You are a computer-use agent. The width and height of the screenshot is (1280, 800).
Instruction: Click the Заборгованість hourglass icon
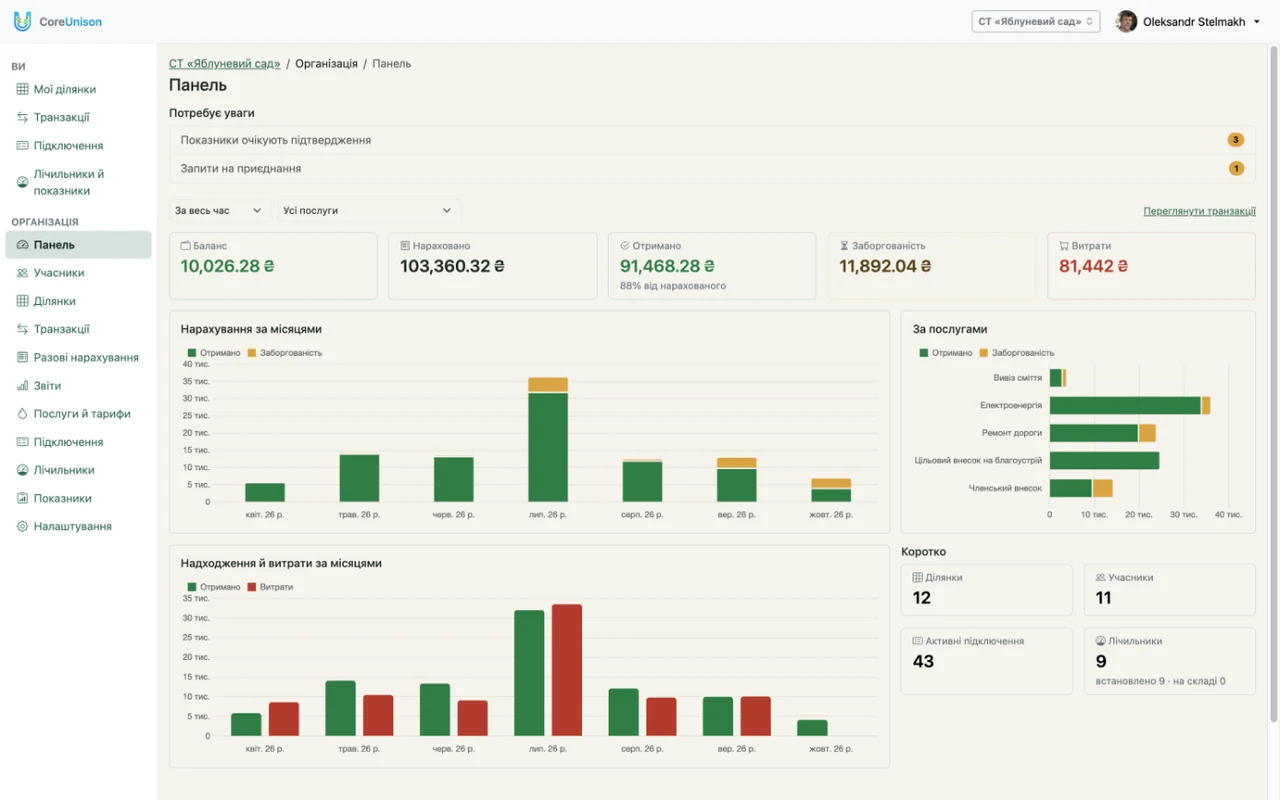844,245
